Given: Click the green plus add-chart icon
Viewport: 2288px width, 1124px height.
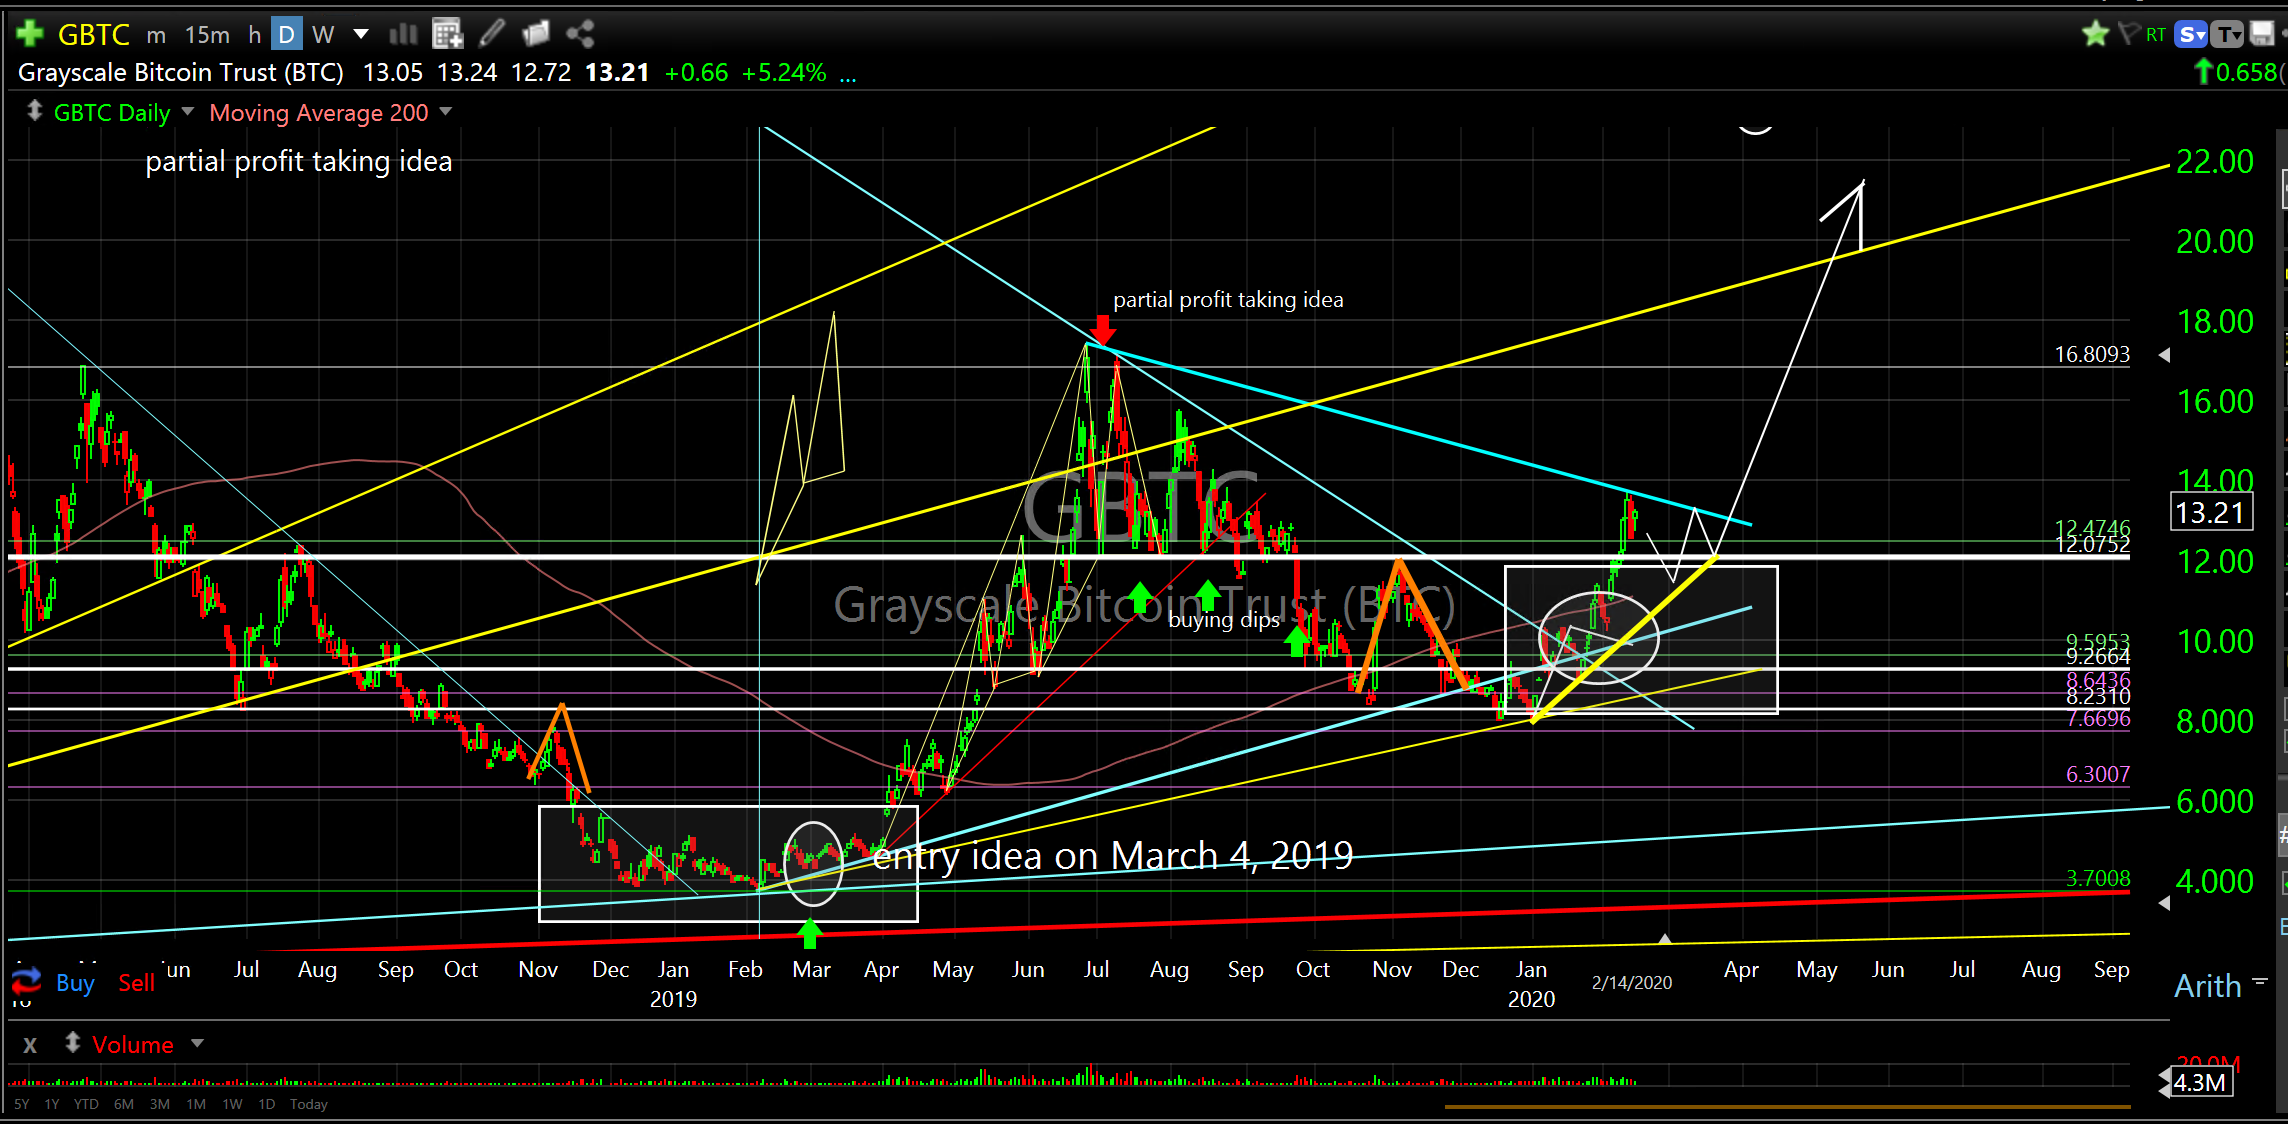Looking at the screenshot, I should pyautogui.click(x=30, y=34).
